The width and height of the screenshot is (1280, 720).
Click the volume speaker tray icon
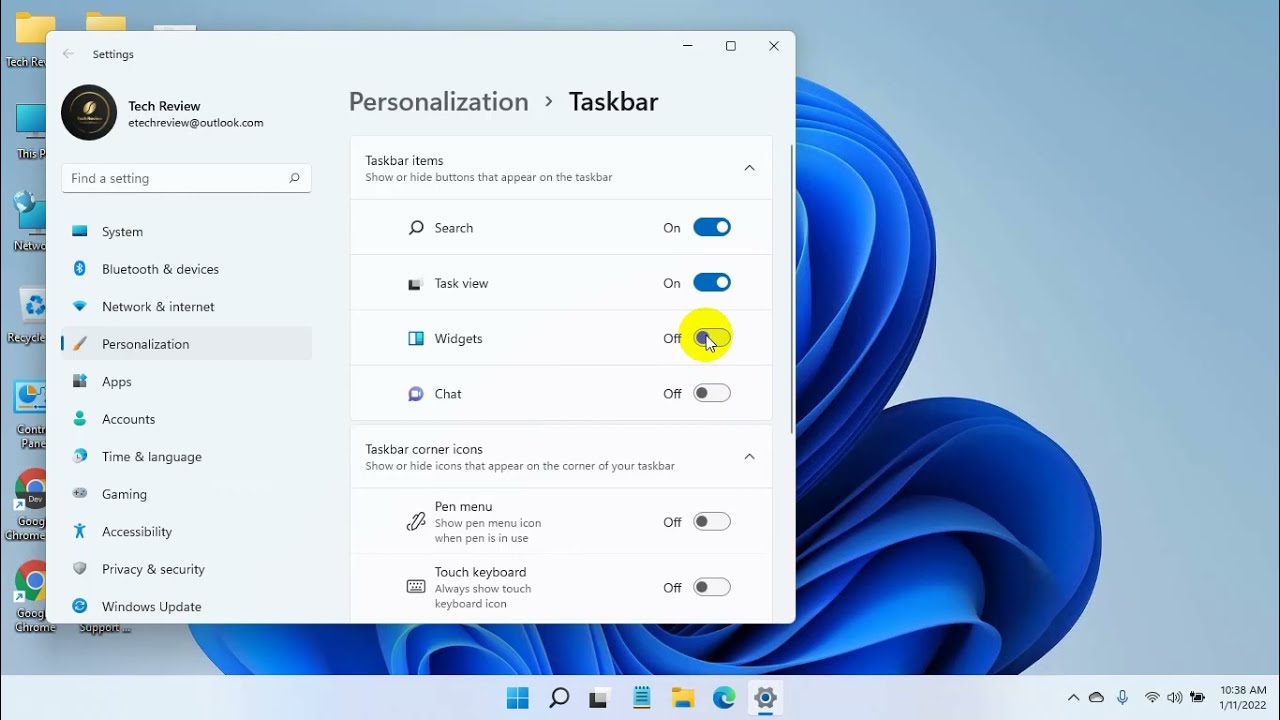coord(1174,698)
